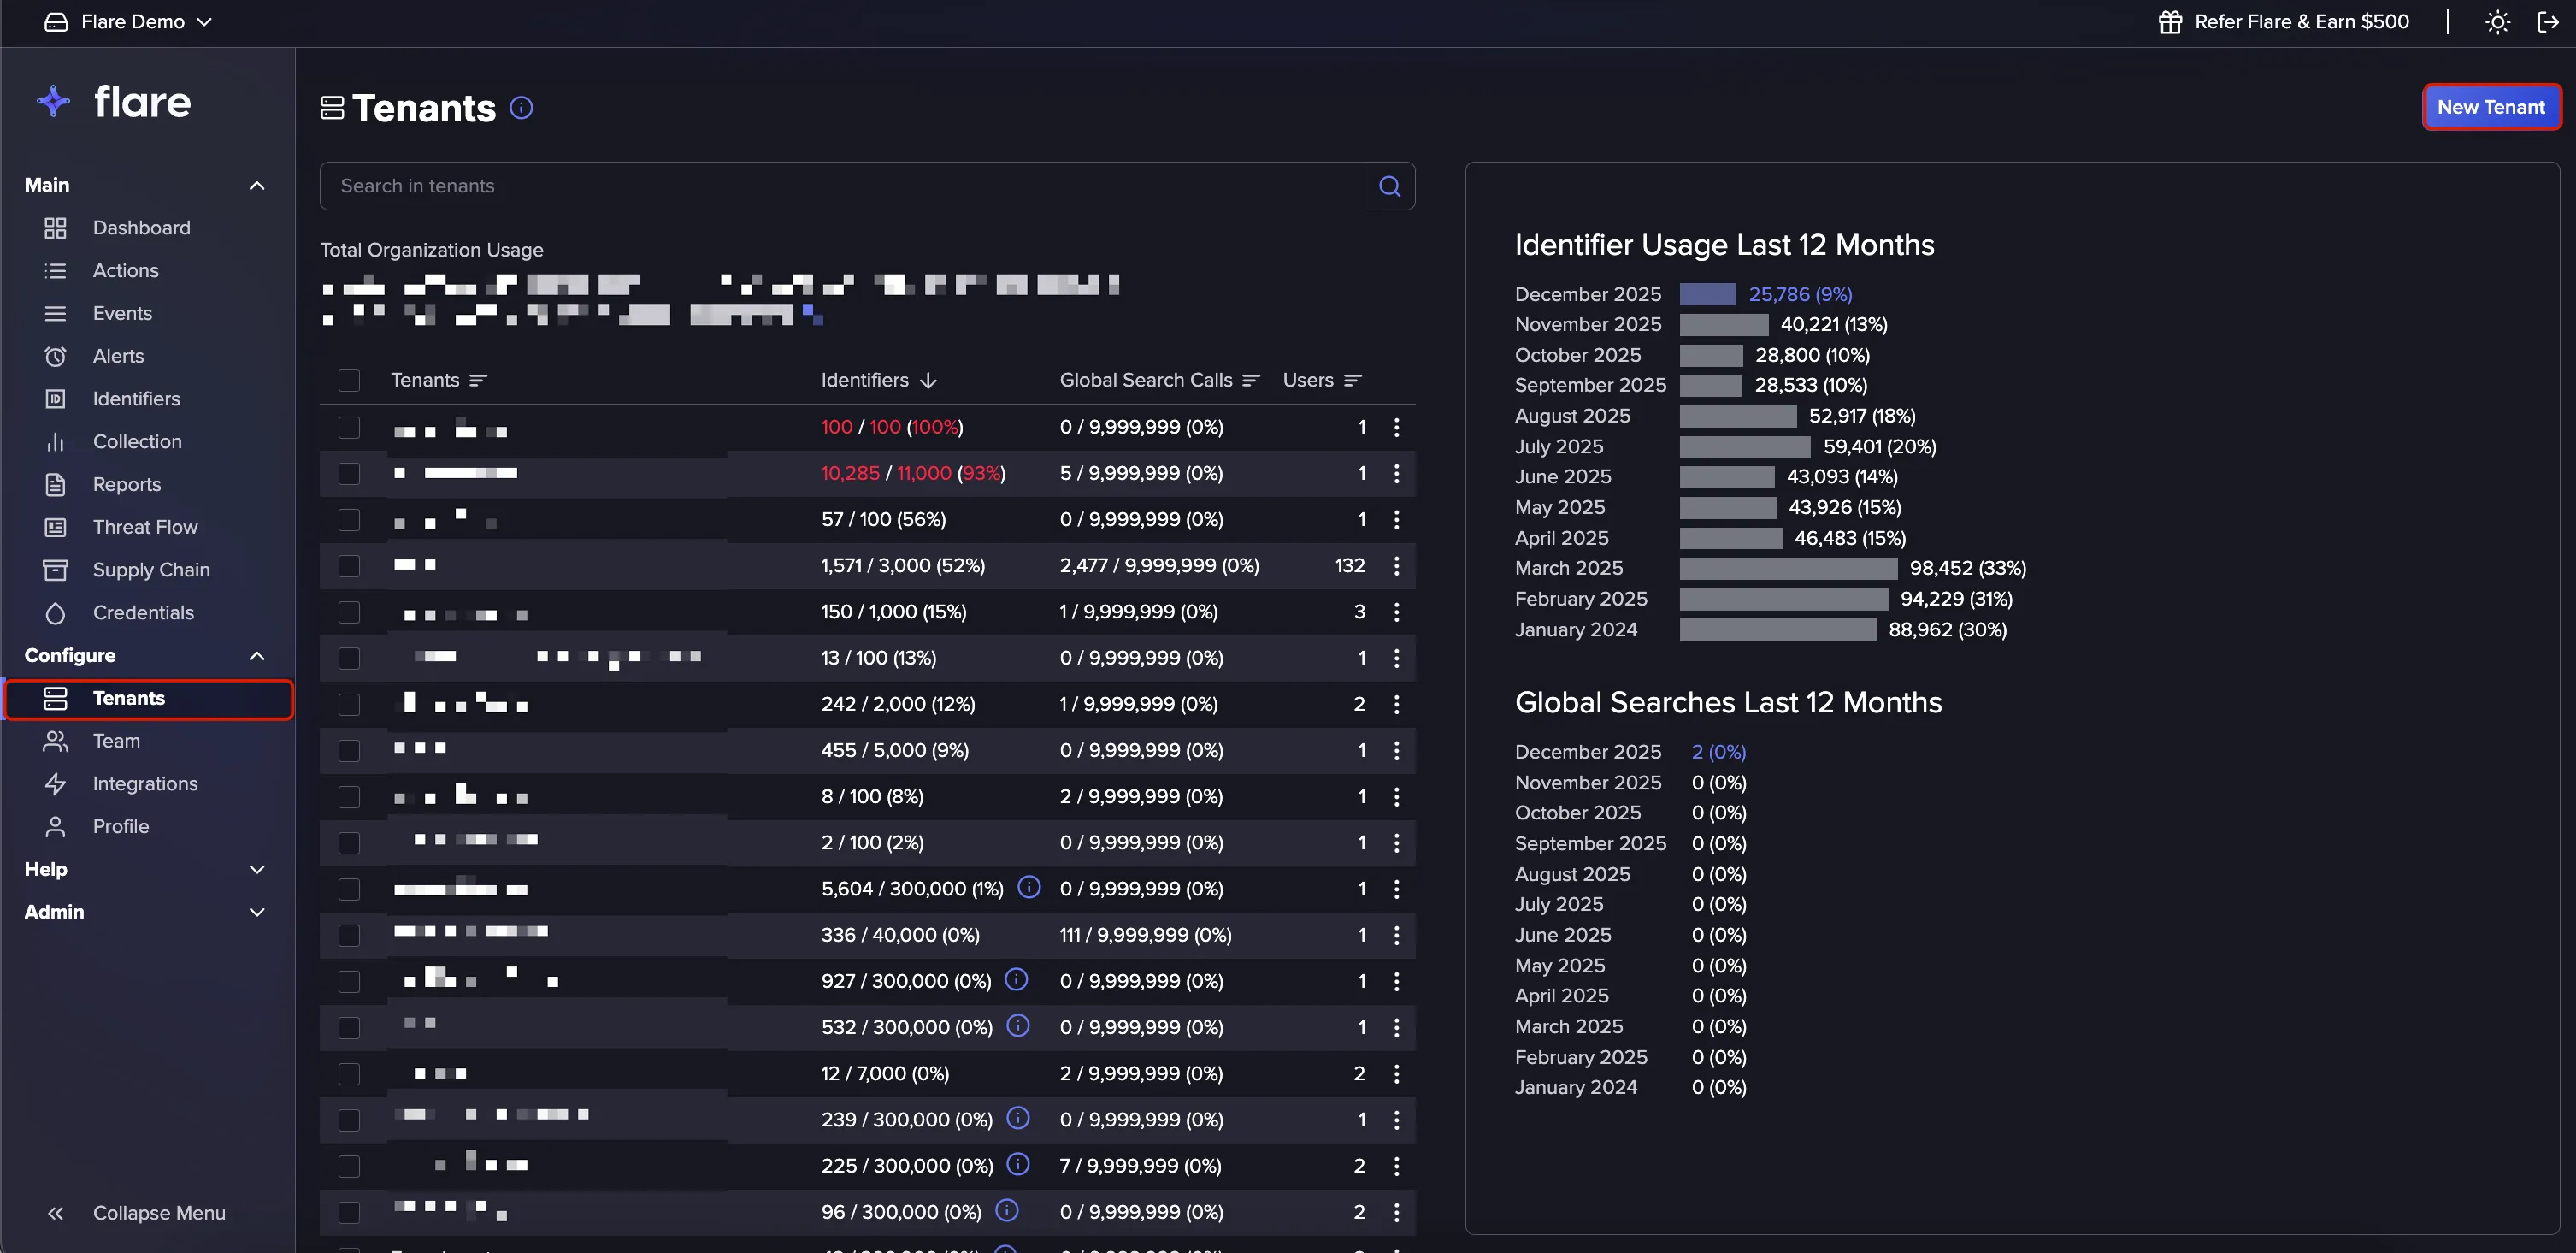Click the gift icon by Refer Flare
2576x1253 pixels.
click(2169, 22)
